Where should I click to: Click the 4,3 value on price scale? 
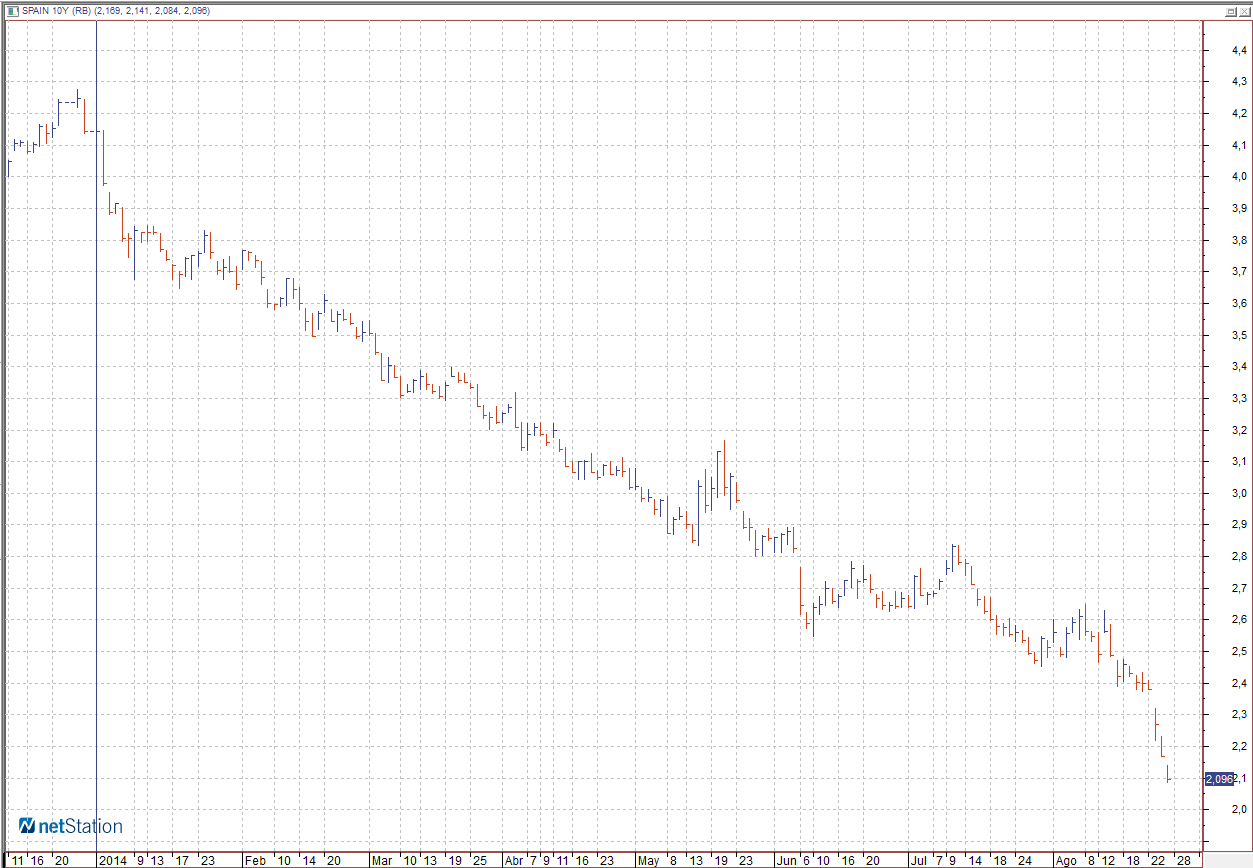point(1239,81)
